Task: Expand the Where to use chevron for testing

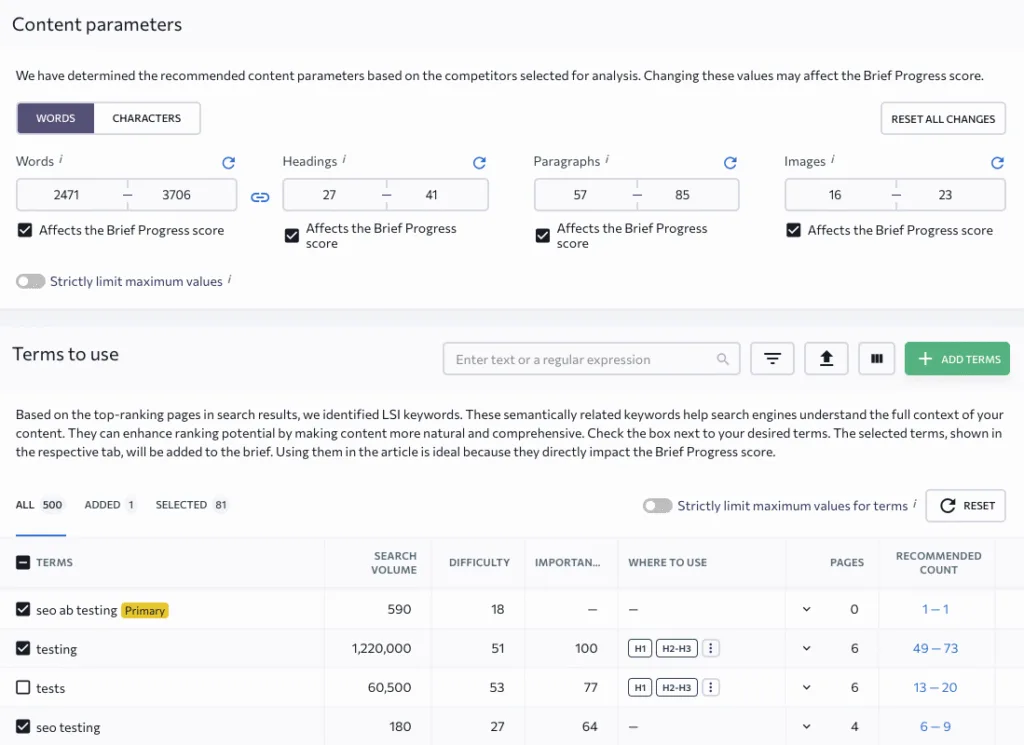Action: (x=806, y=648)
